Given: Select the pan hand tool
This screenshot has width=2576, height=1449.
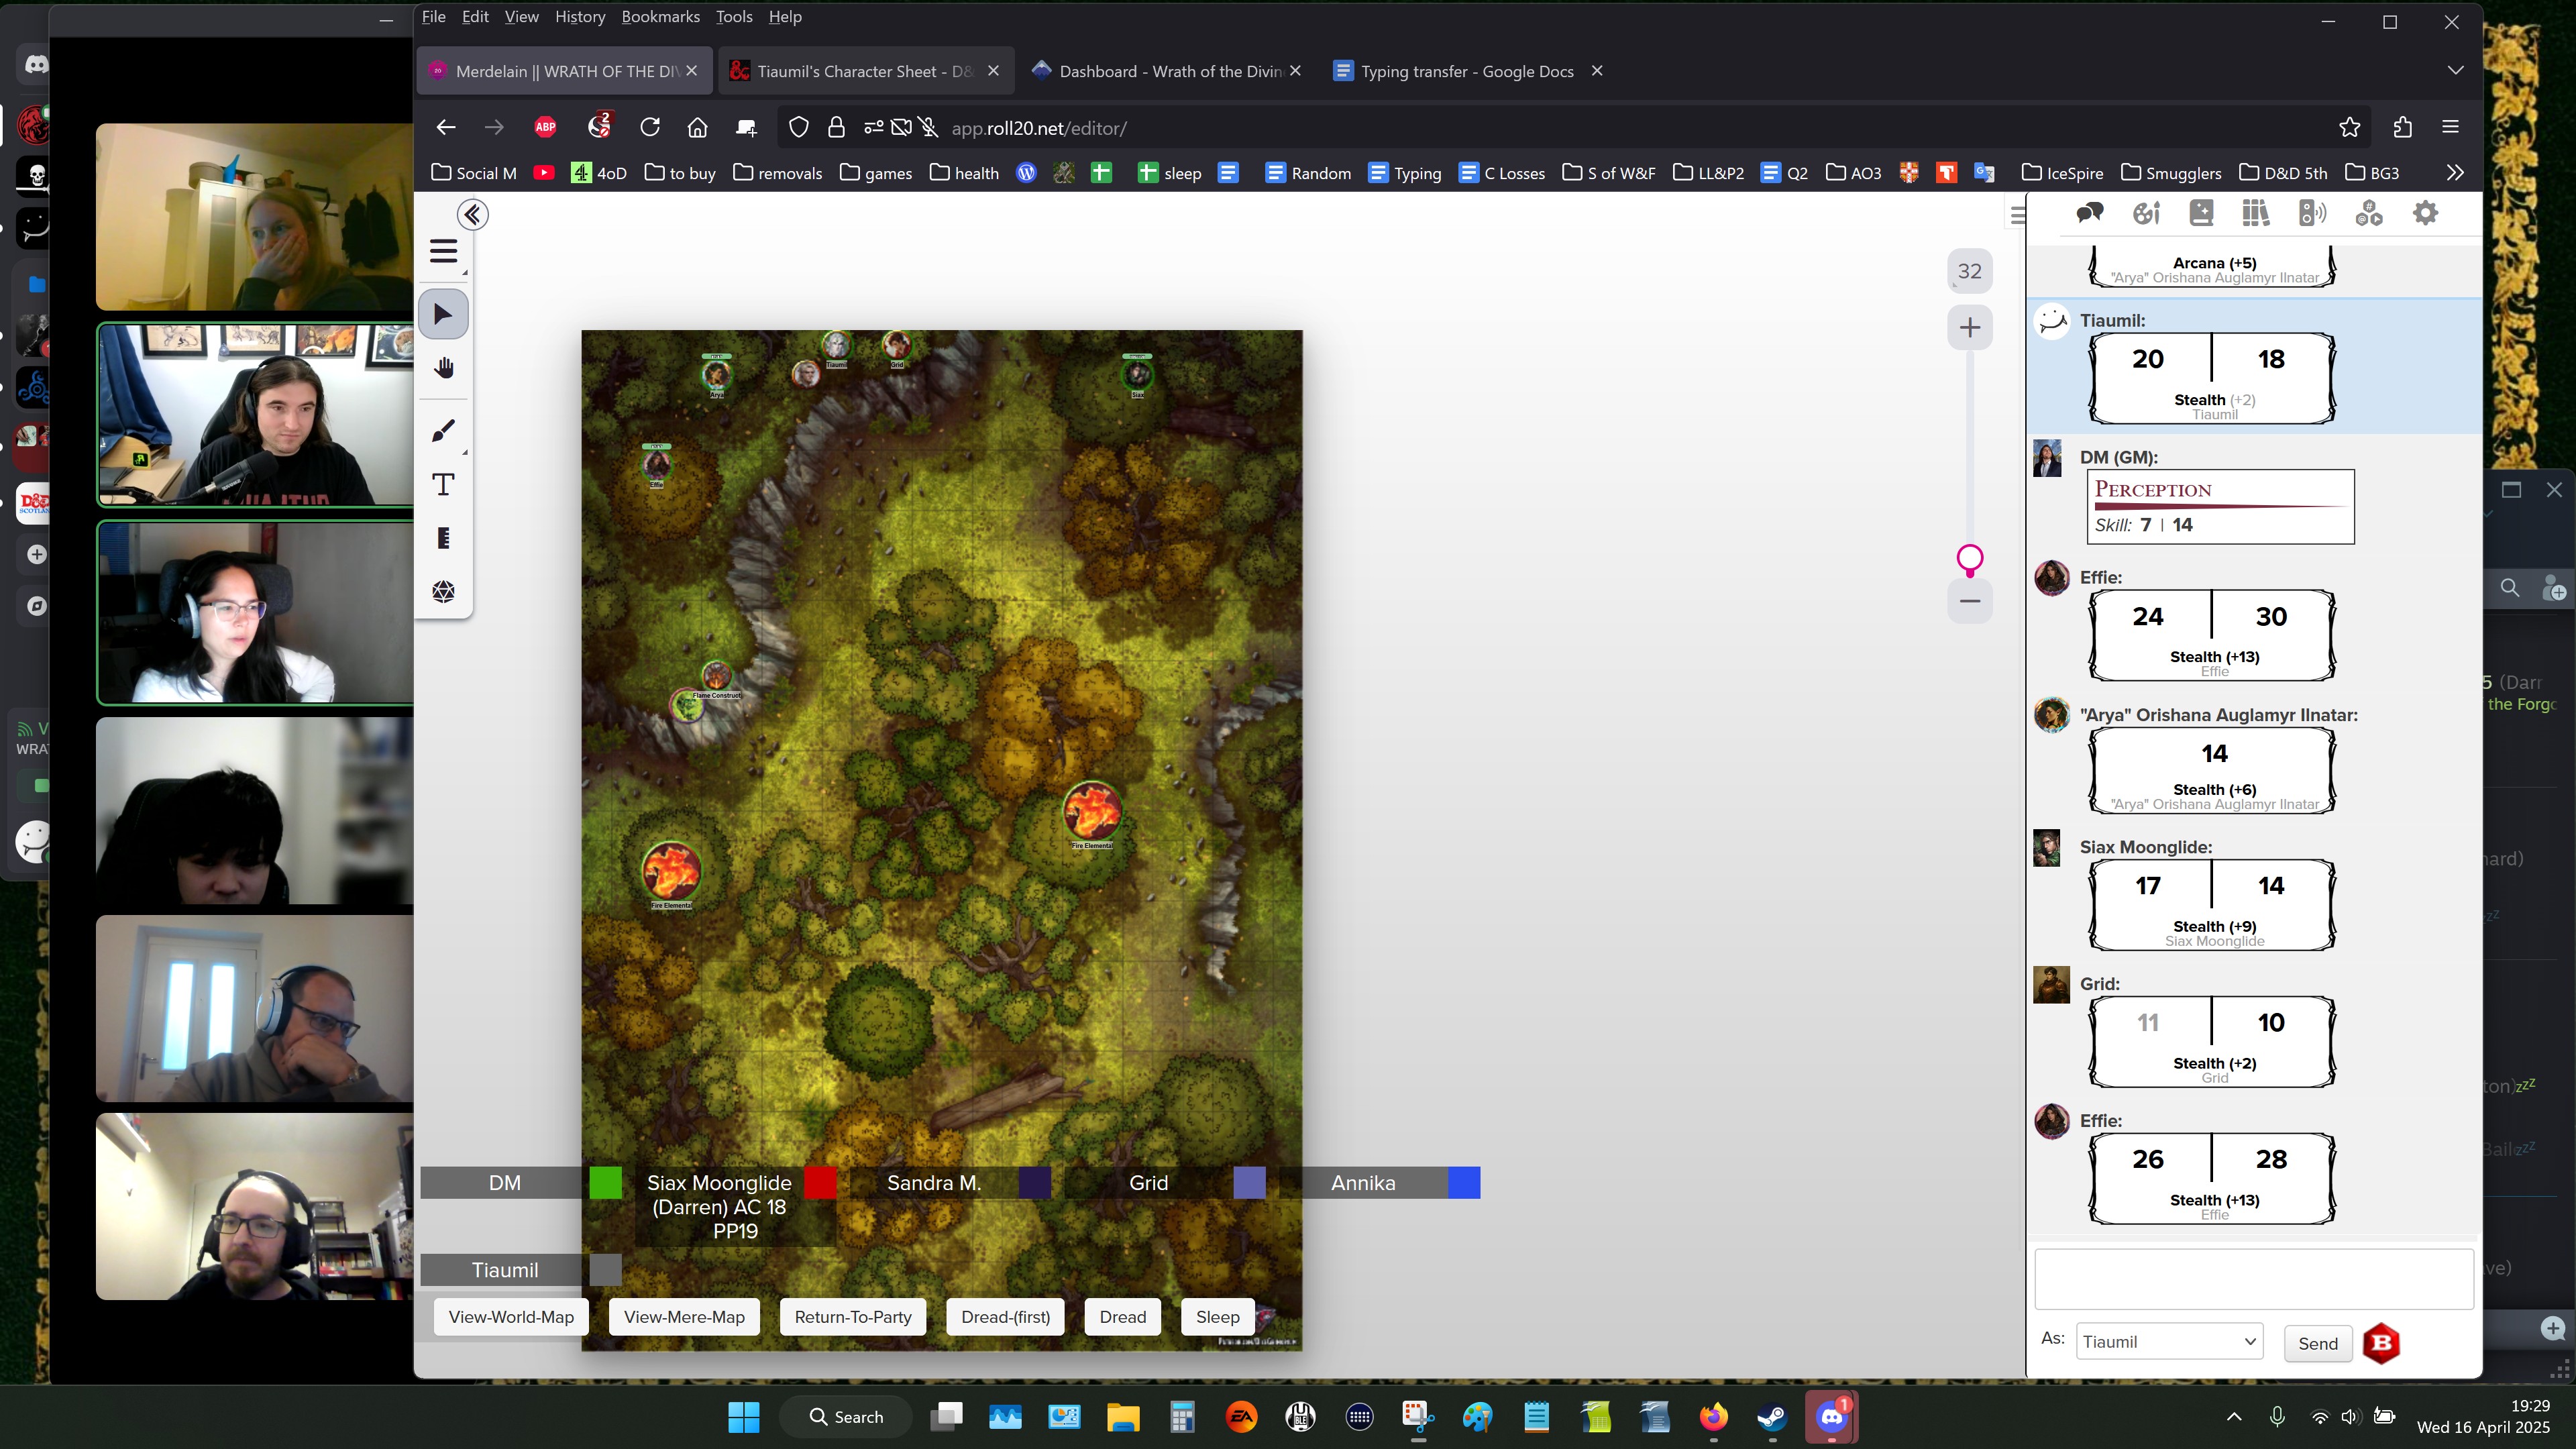Looking at the screenshot, I should click(x=443, y=368).
